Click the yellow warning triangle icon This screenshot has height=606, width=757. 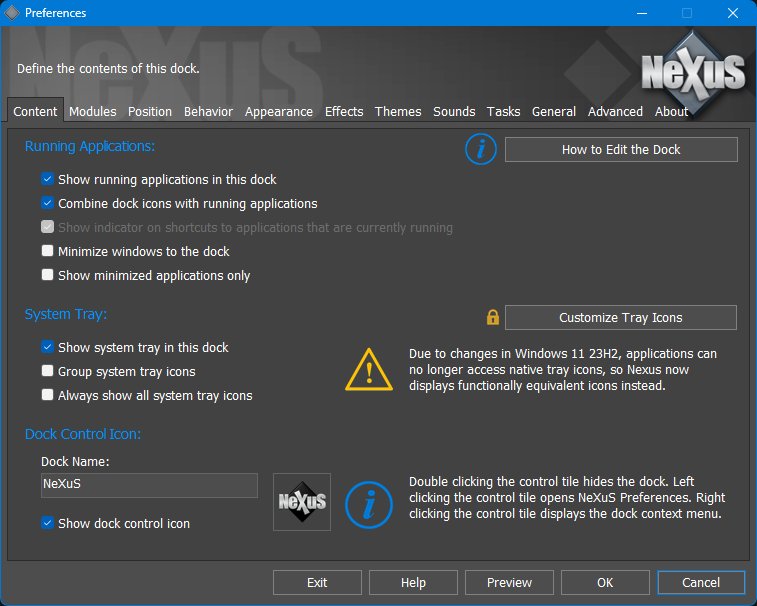369,370
